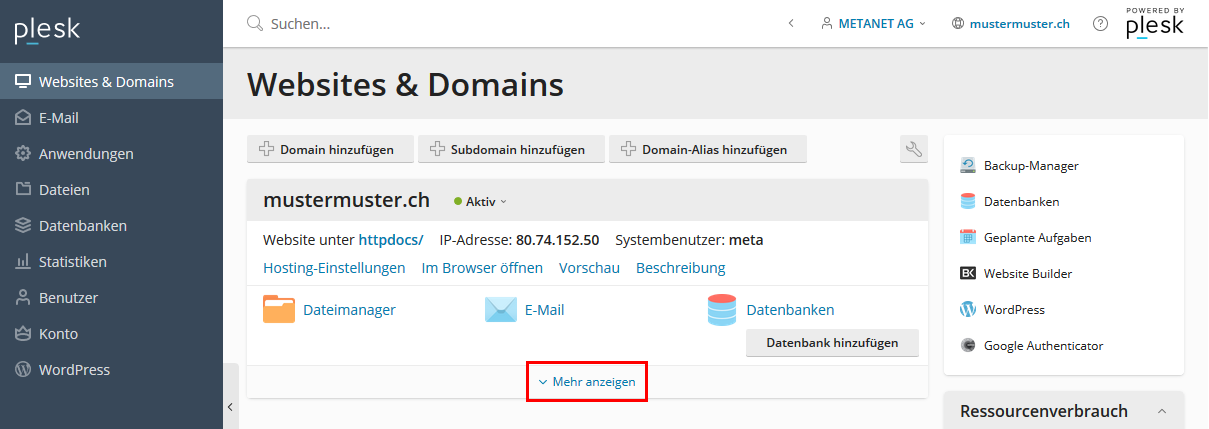Viewport: 1209px width, 429px height.
Task: Open Google Authenticator in the side panel
Action: pyautogui.click(x=1042, y=346)
